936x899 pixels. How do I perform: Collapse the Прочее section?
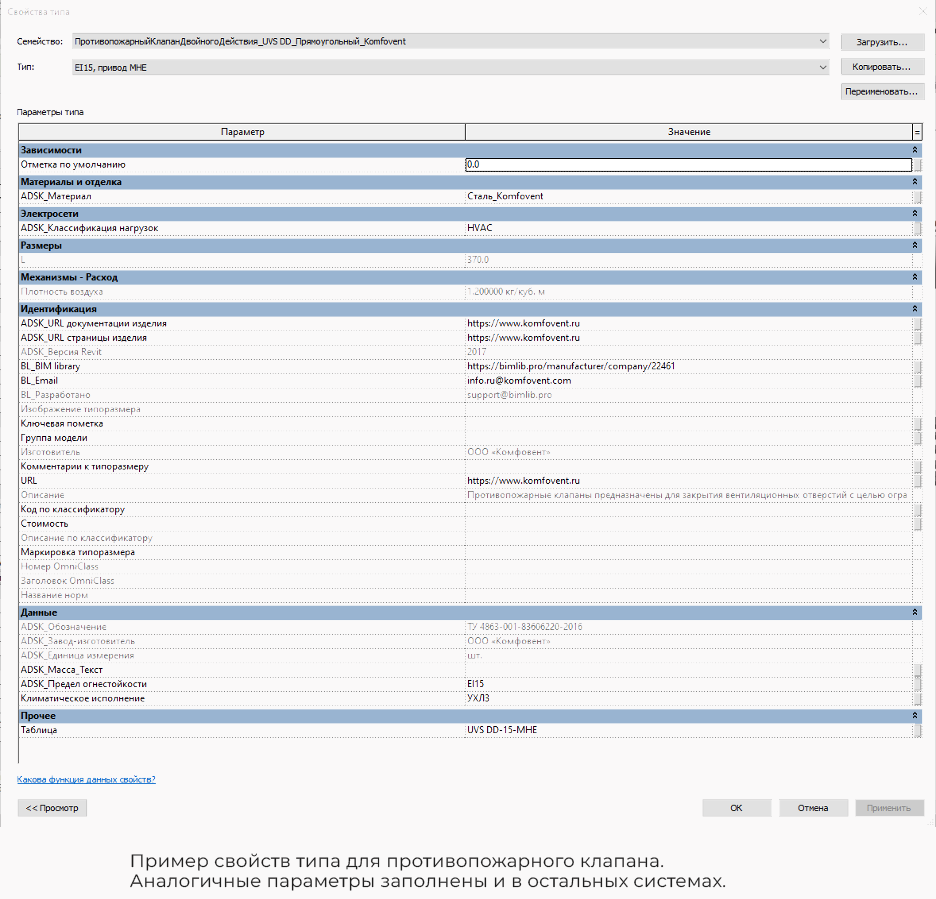click(915, 715)
